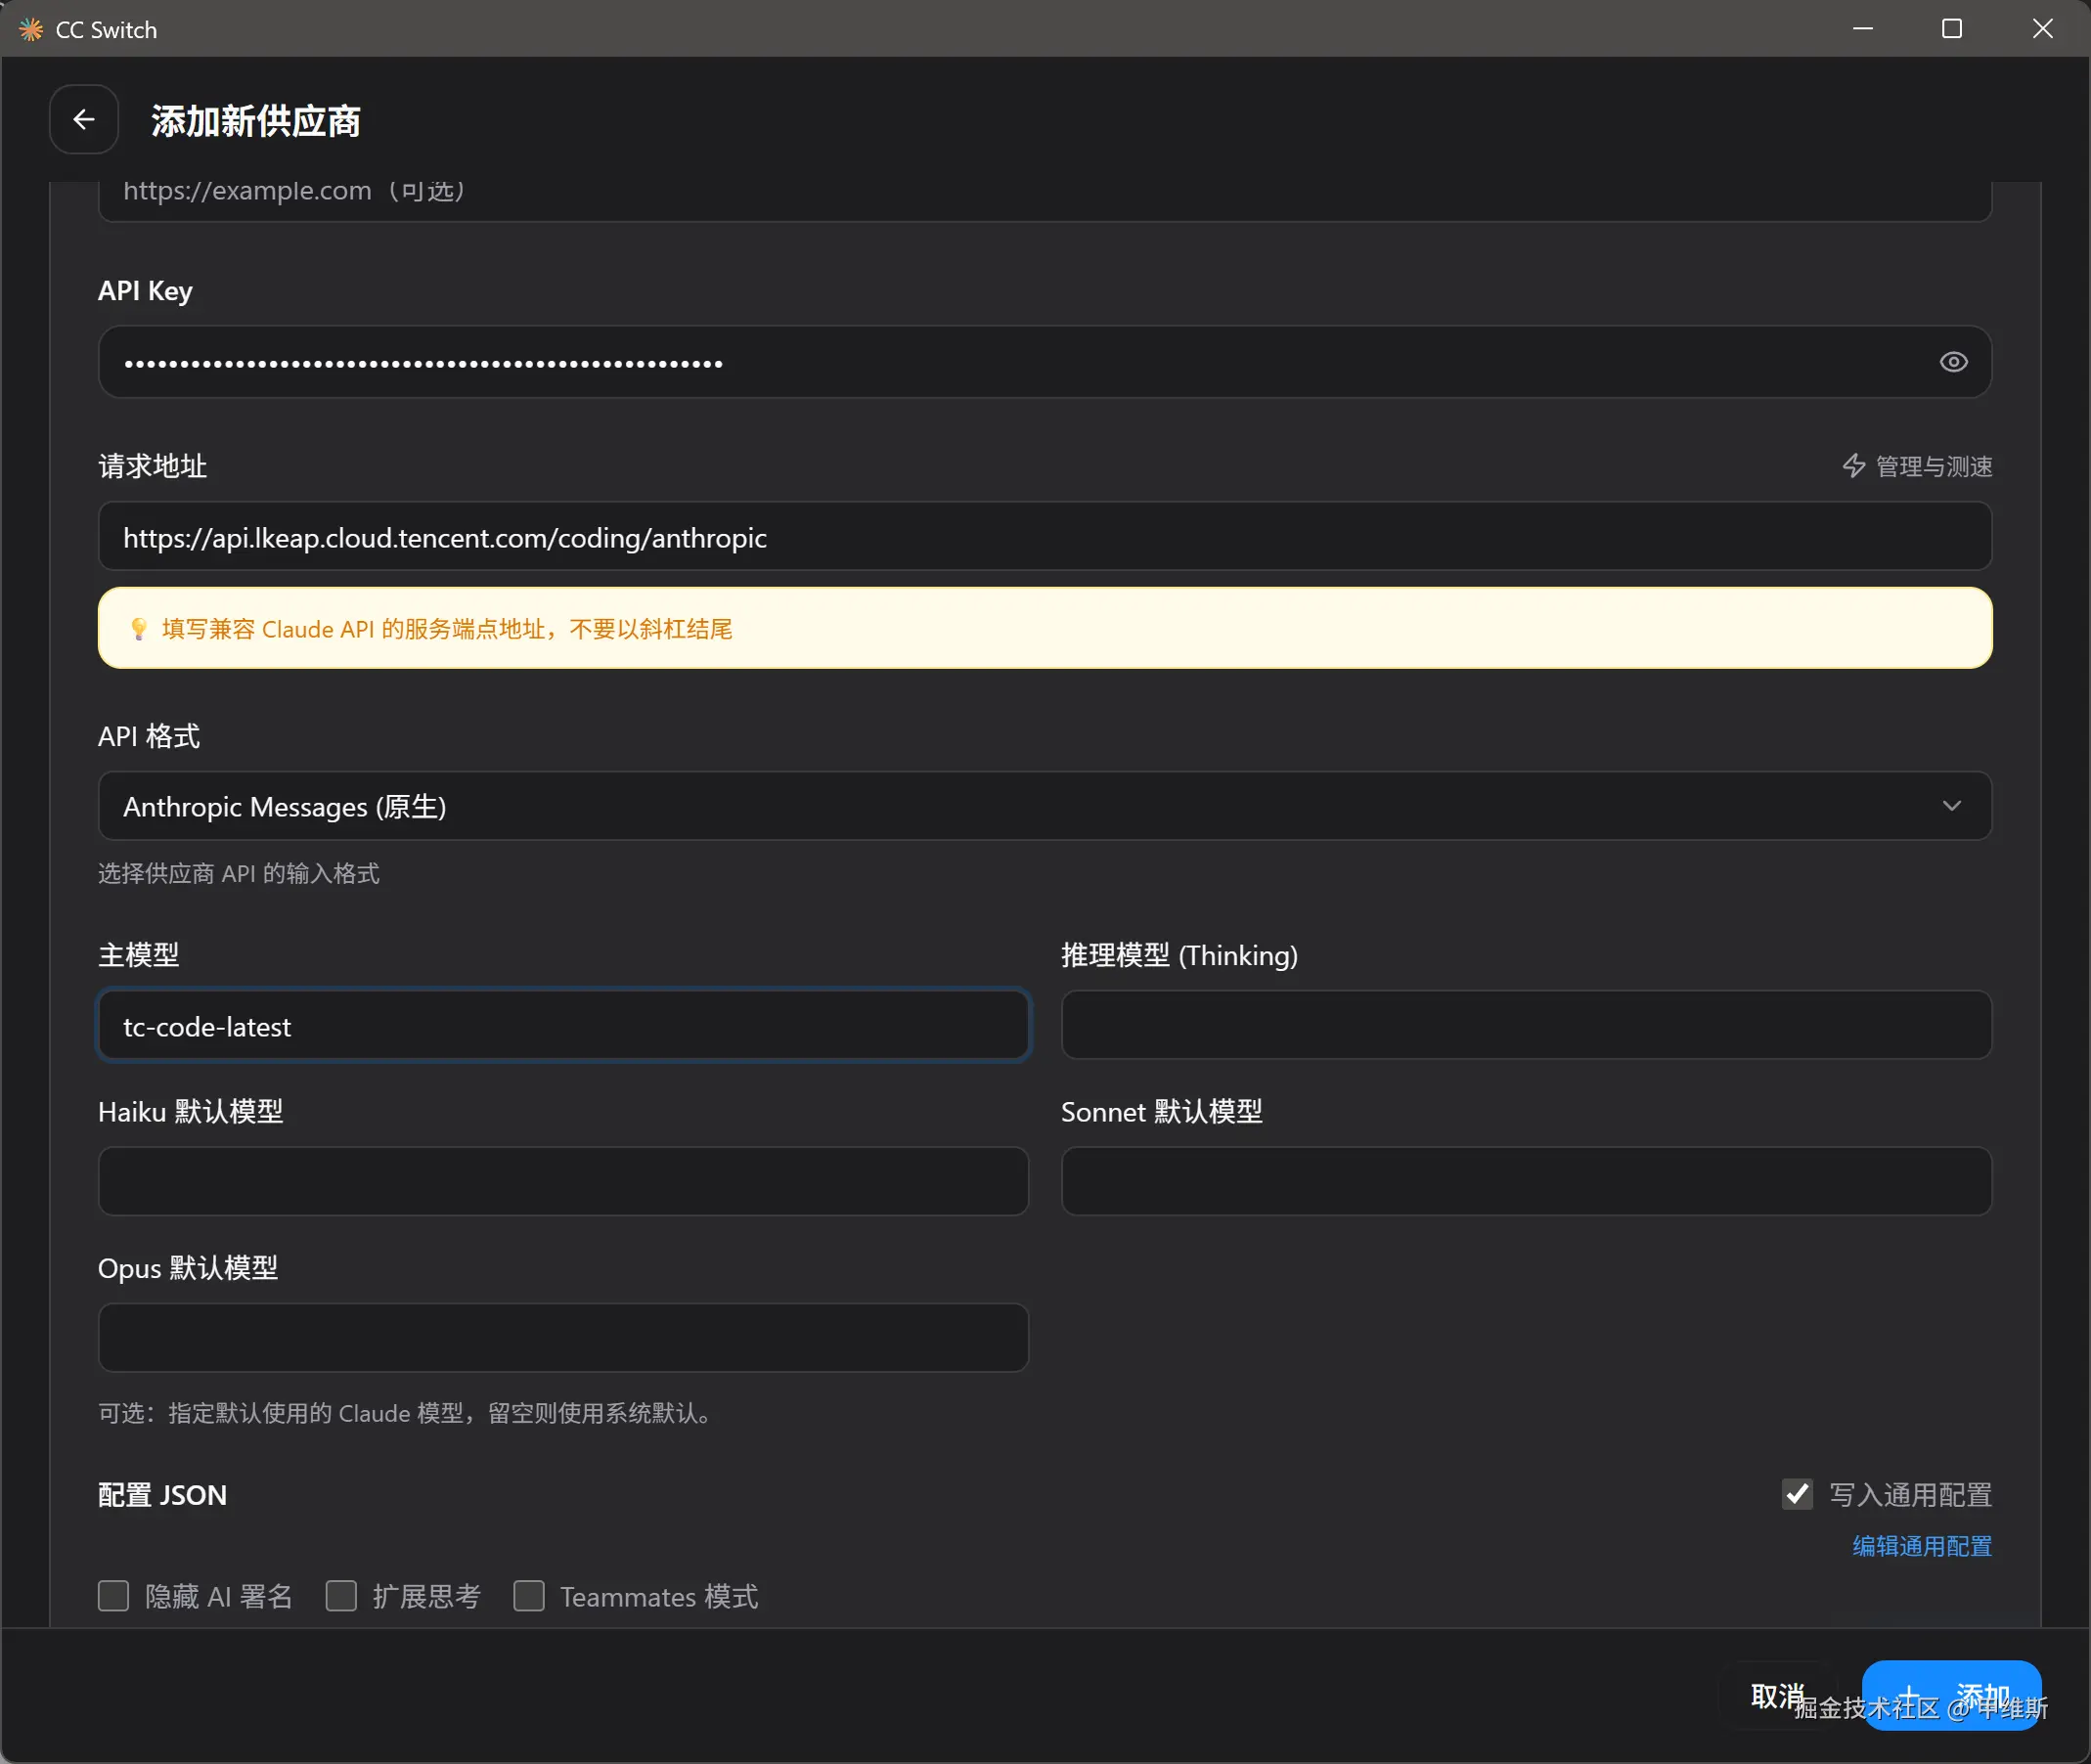Click the Haiku 默认模型 input field
Screen dimensions: 2091x1764
(x=563, y=1182)
